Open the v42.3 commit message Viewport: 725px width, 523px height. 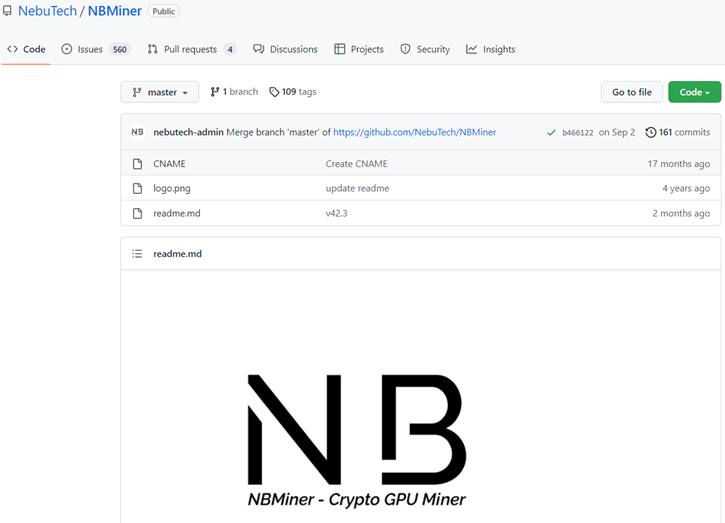336,213
